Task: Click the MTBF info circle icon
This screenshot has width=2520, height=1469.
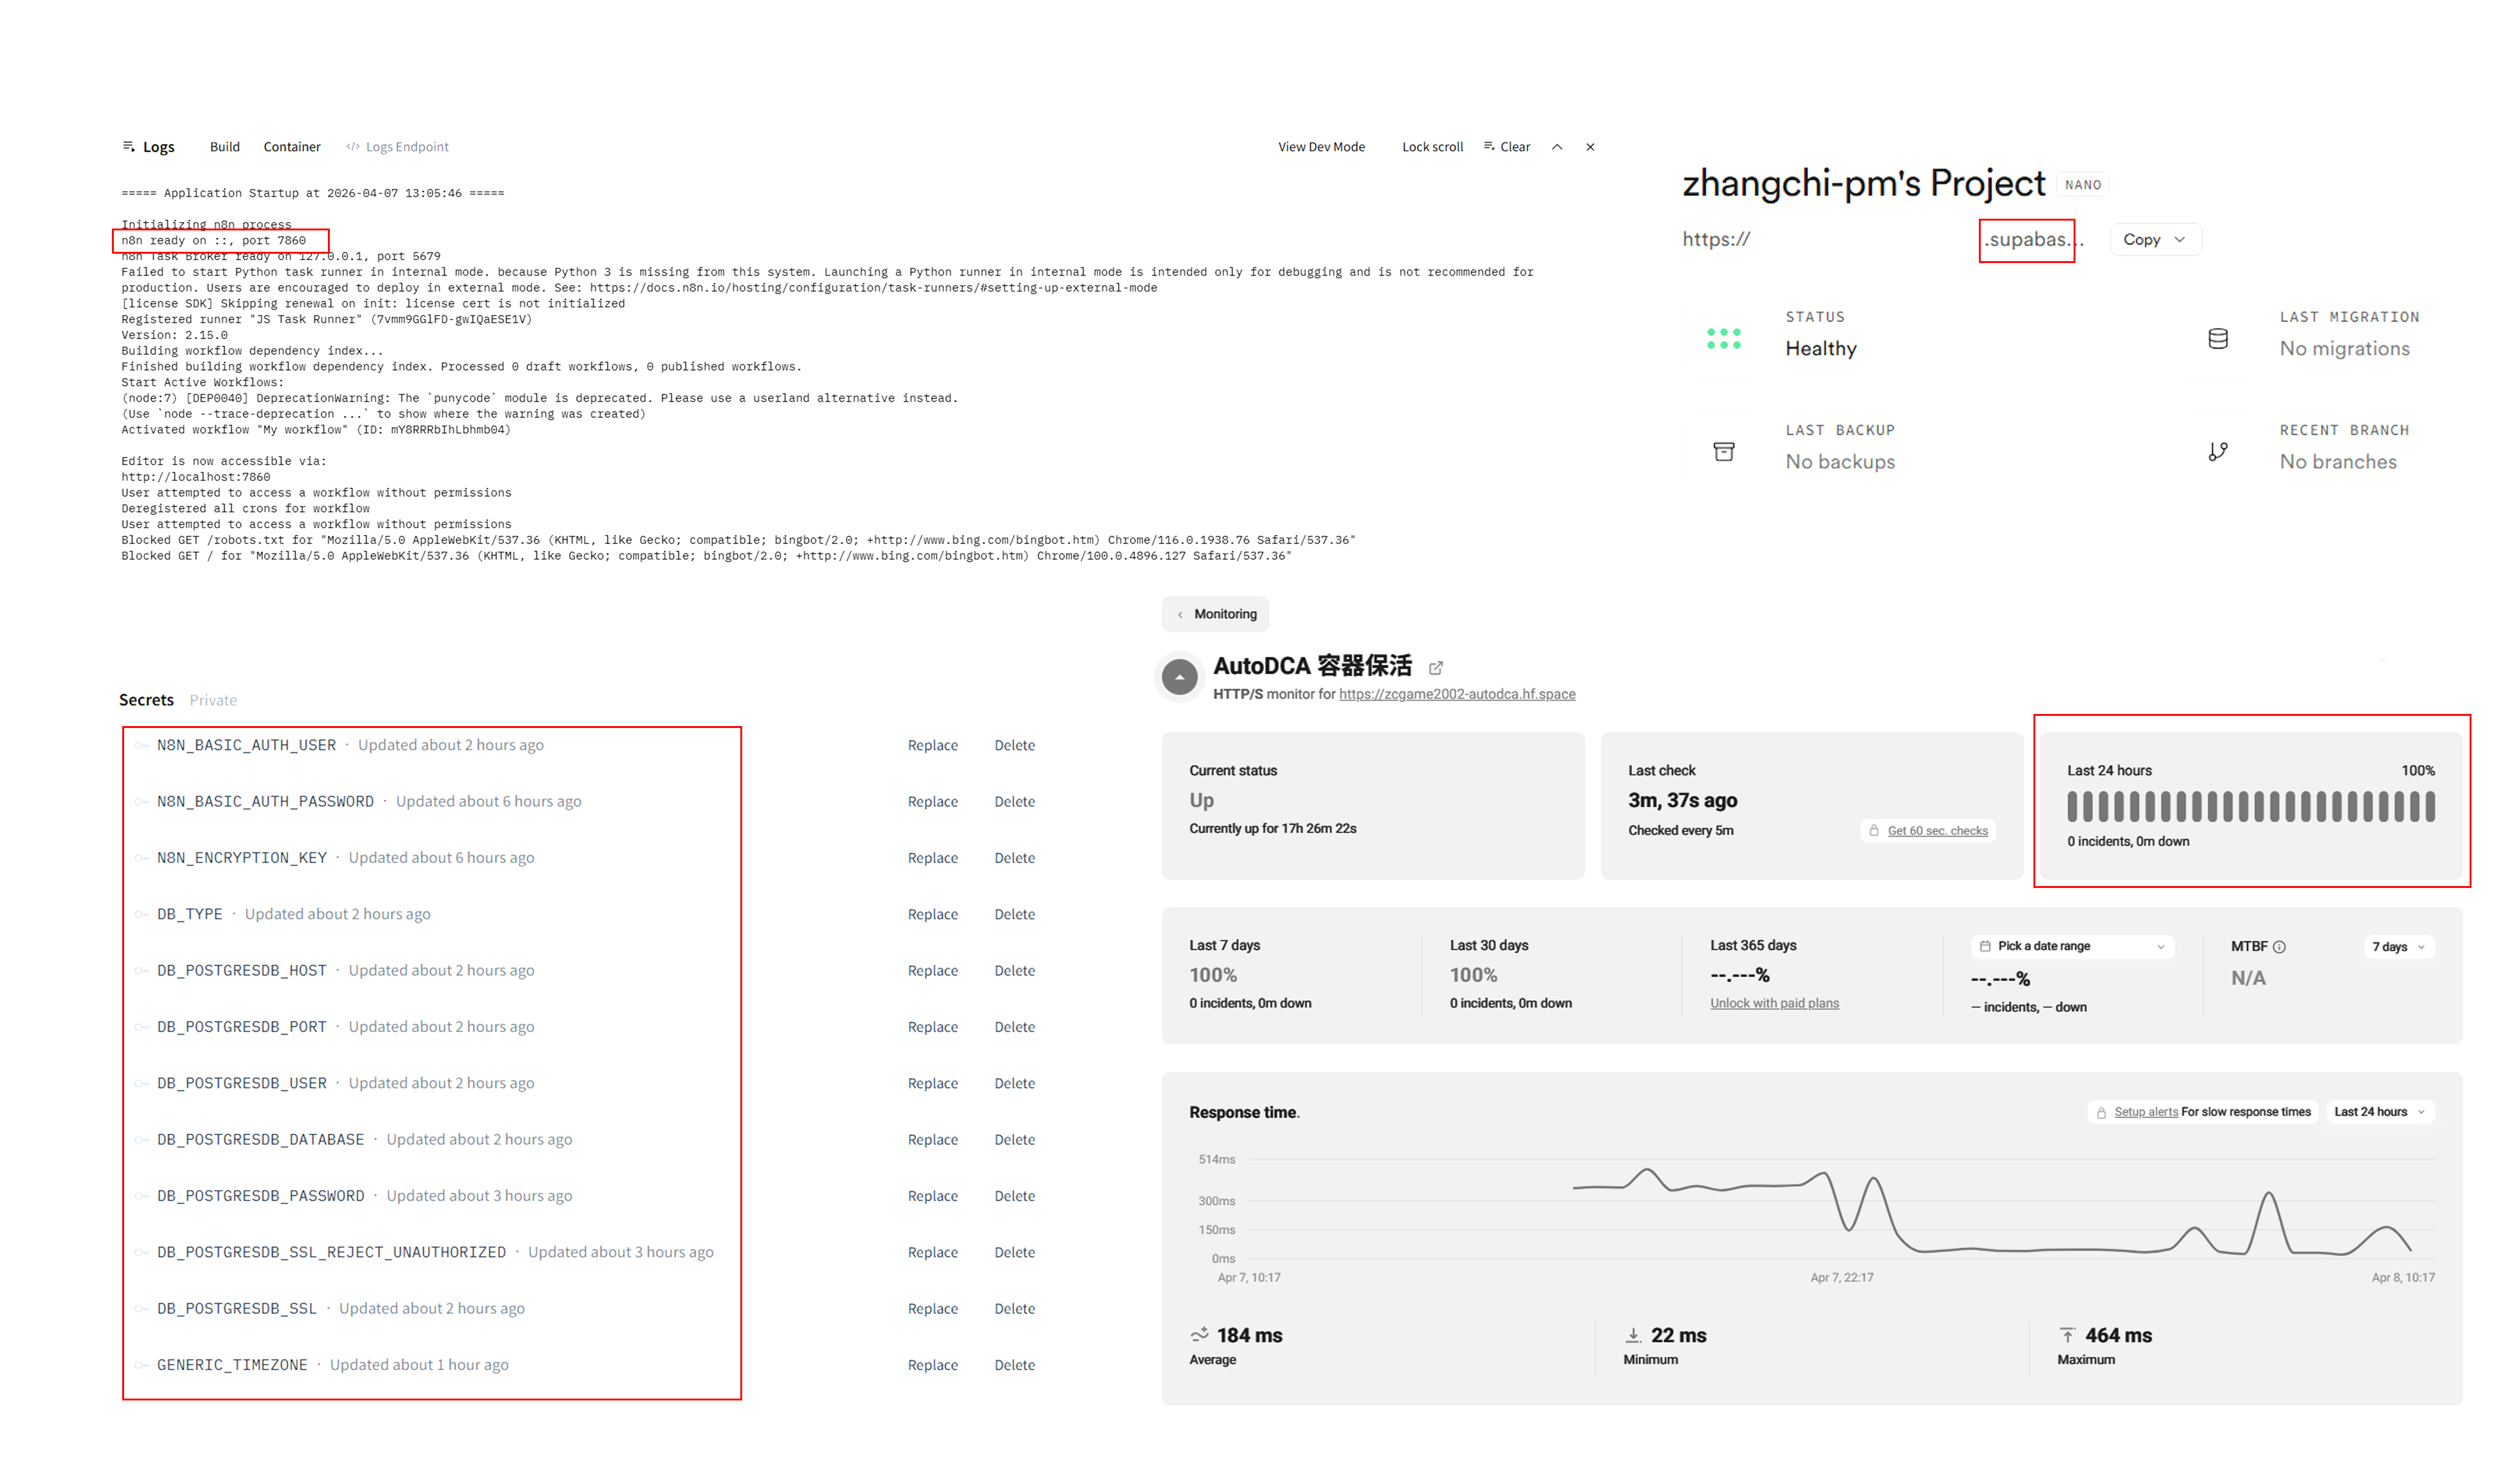Action: click(2279, 947)
